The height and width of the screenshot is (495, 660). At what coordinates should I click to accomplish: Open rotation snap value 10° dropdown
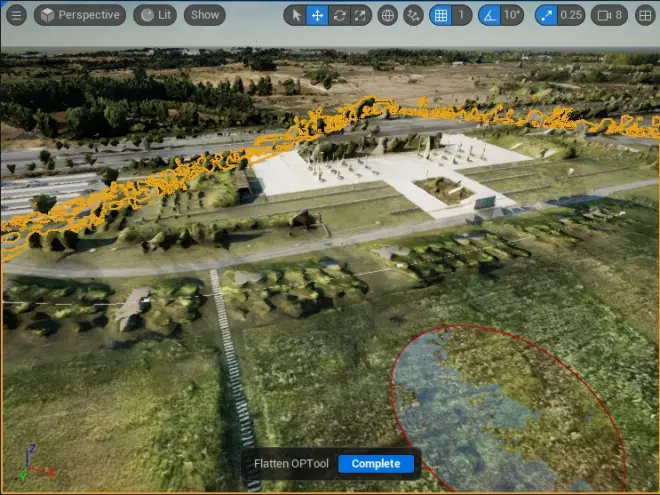(512, 16)
